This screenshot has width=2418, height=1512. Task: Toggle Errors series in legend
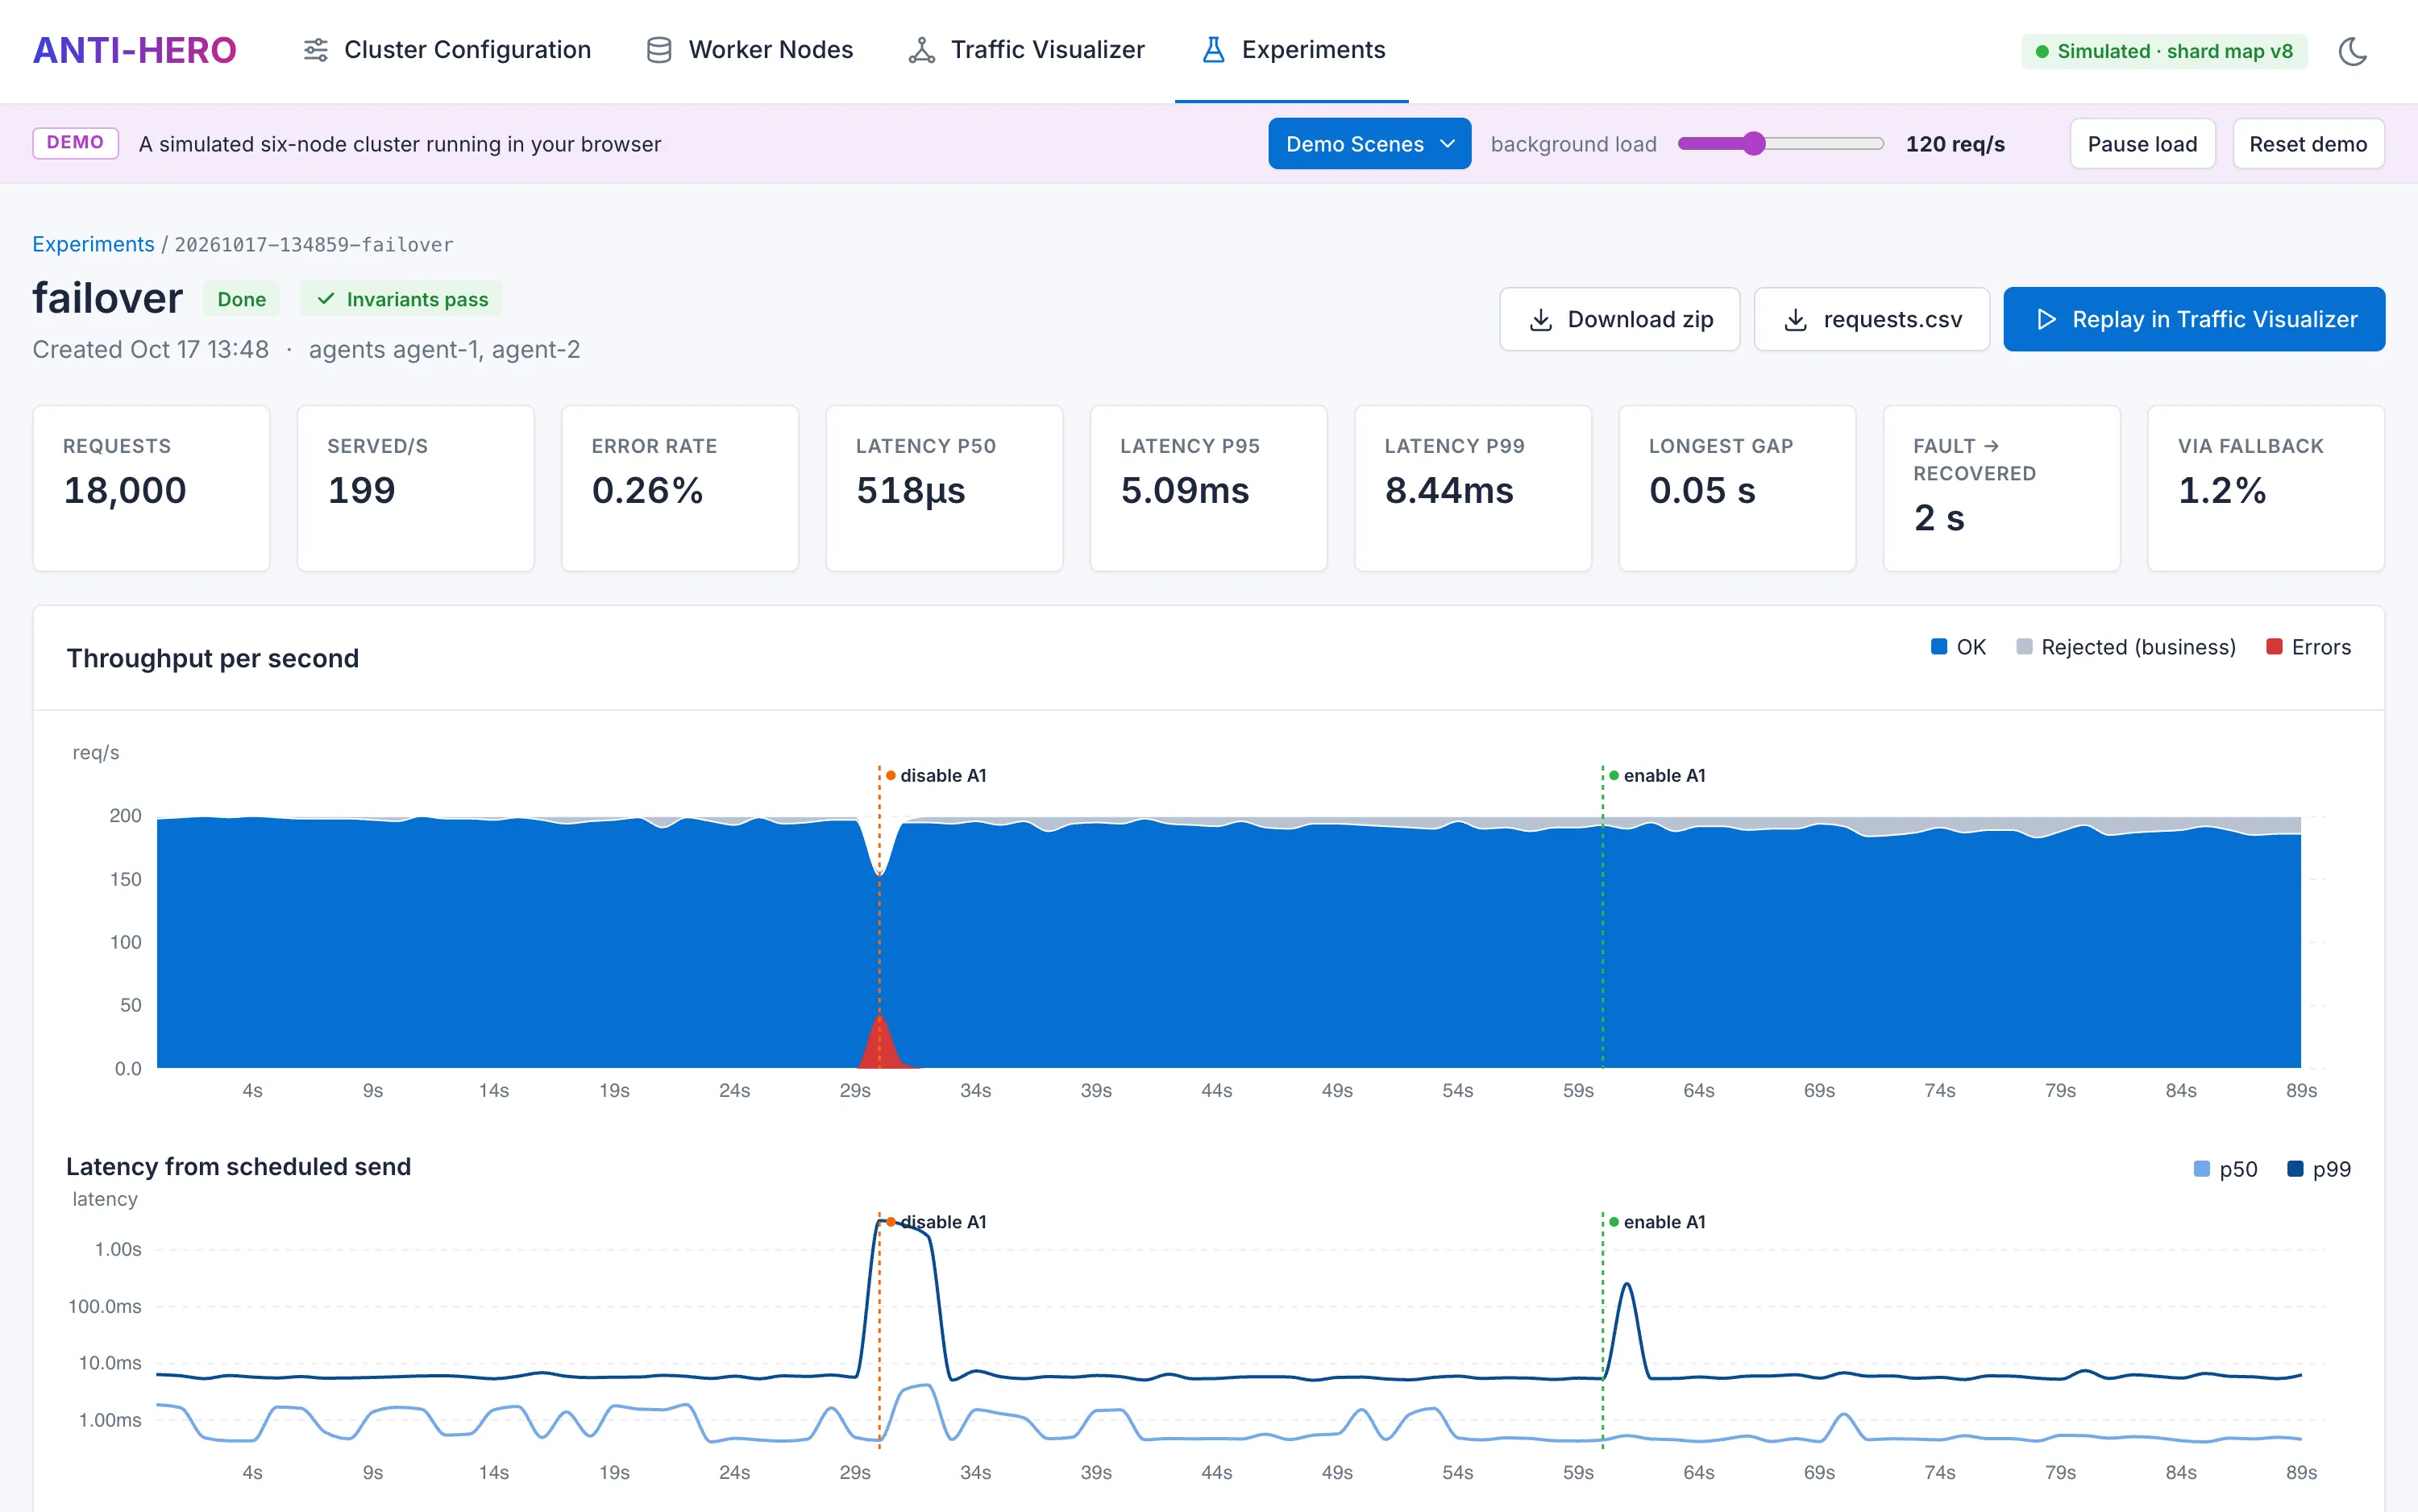[x=2308, y=647]
